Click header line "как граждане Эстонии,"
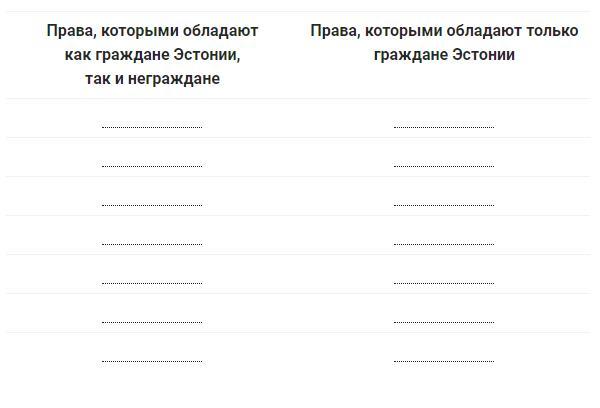This screenshot has width=600, height=408. point(152,55)
